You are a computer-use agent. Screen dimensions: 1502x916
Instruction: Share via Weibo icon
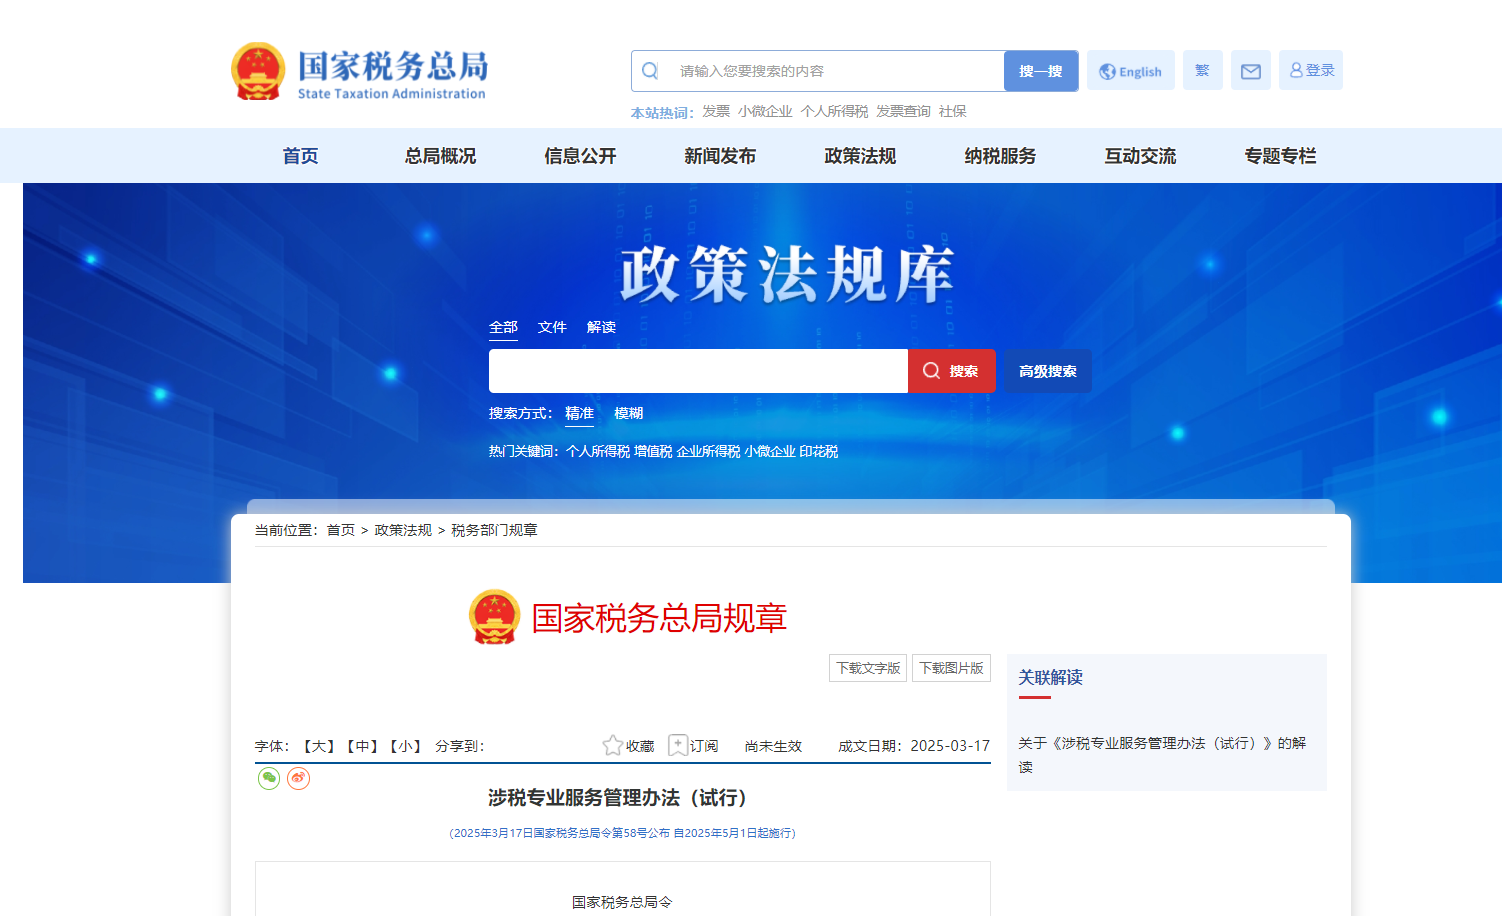pyautogui.click(x=298, y=778)
